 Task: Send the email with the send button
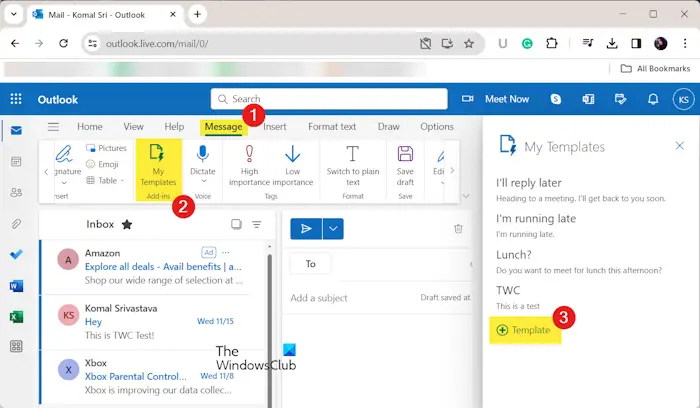[306, 229]
